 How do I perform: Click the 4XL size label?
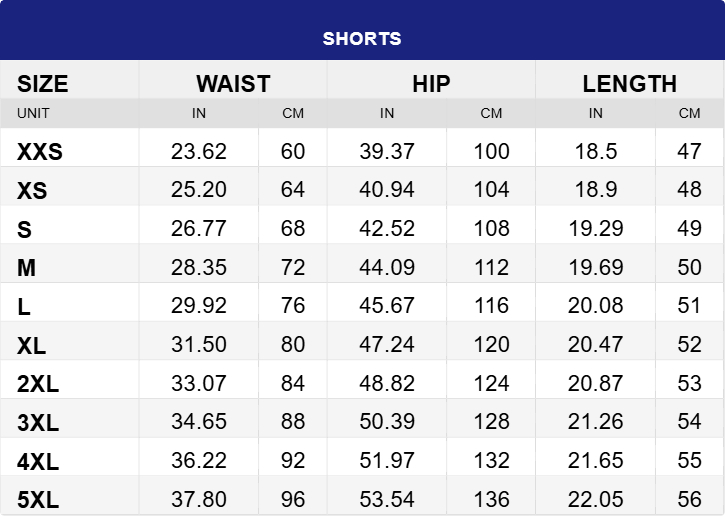[x=38, y=461]
